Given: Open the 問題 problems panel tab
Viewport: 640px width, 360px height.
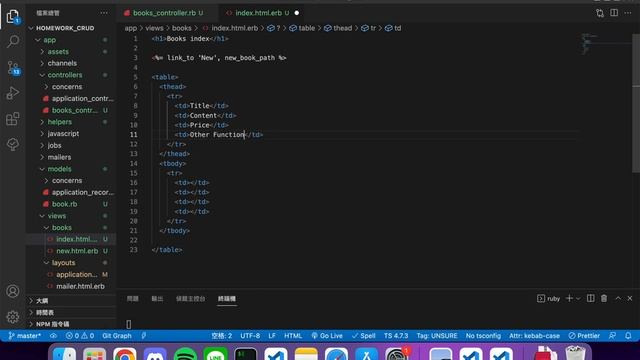Looking at the screenshot, I should pos(133,299).
